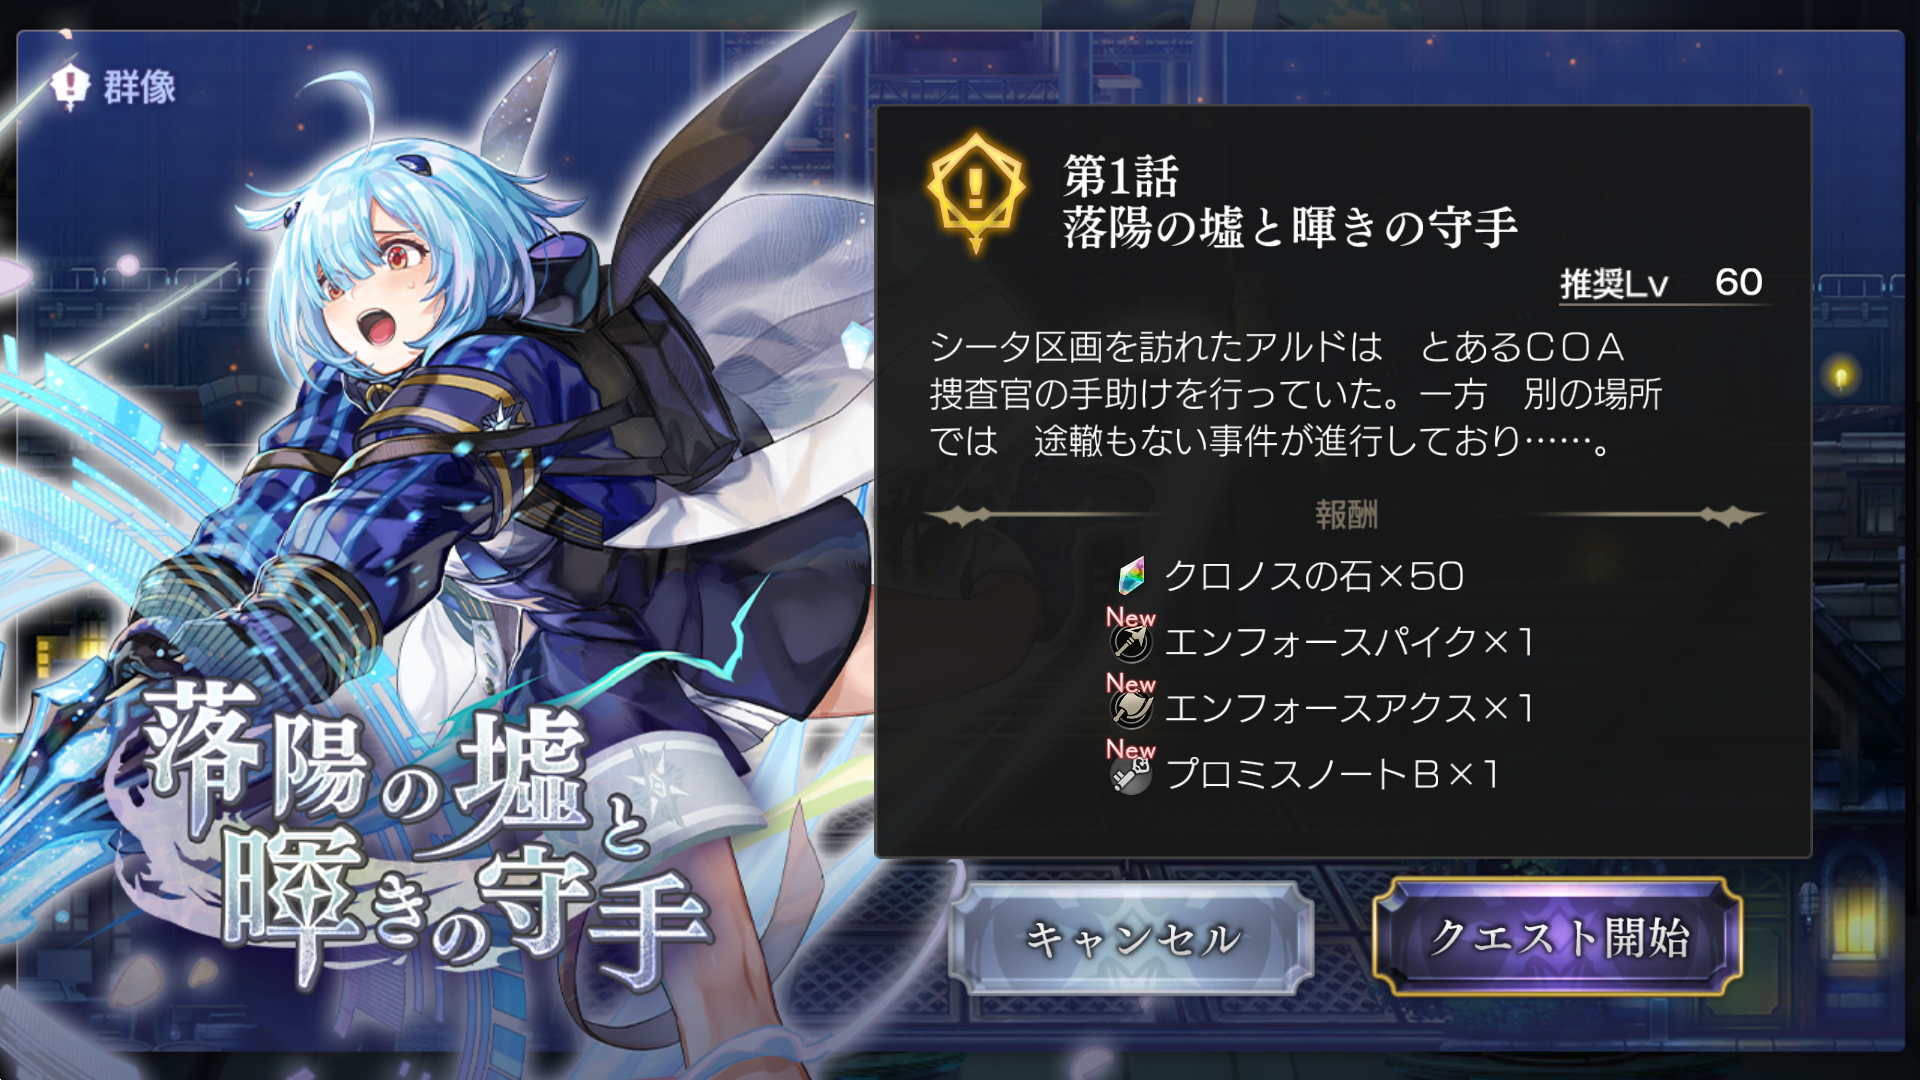
Task: Click the エンフォースパイク weapon icon
Action: pyautogui.click(x=1131, y=642)
